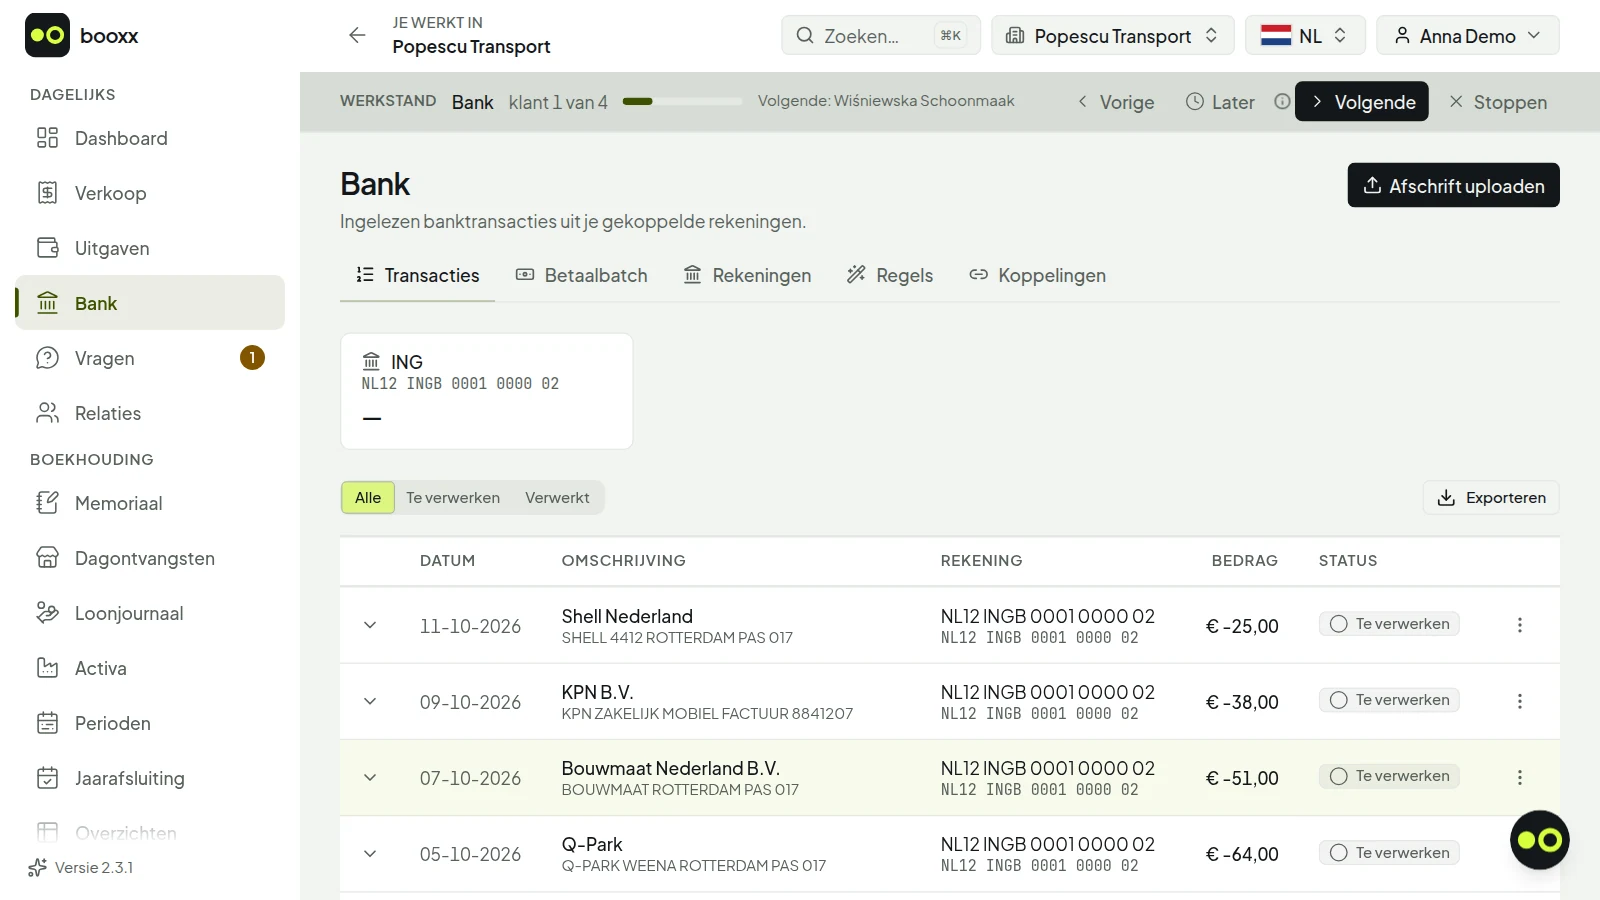Open the Perioden section
The image size is (1600, 900).
pyautogui.click(x=150, y=723)
